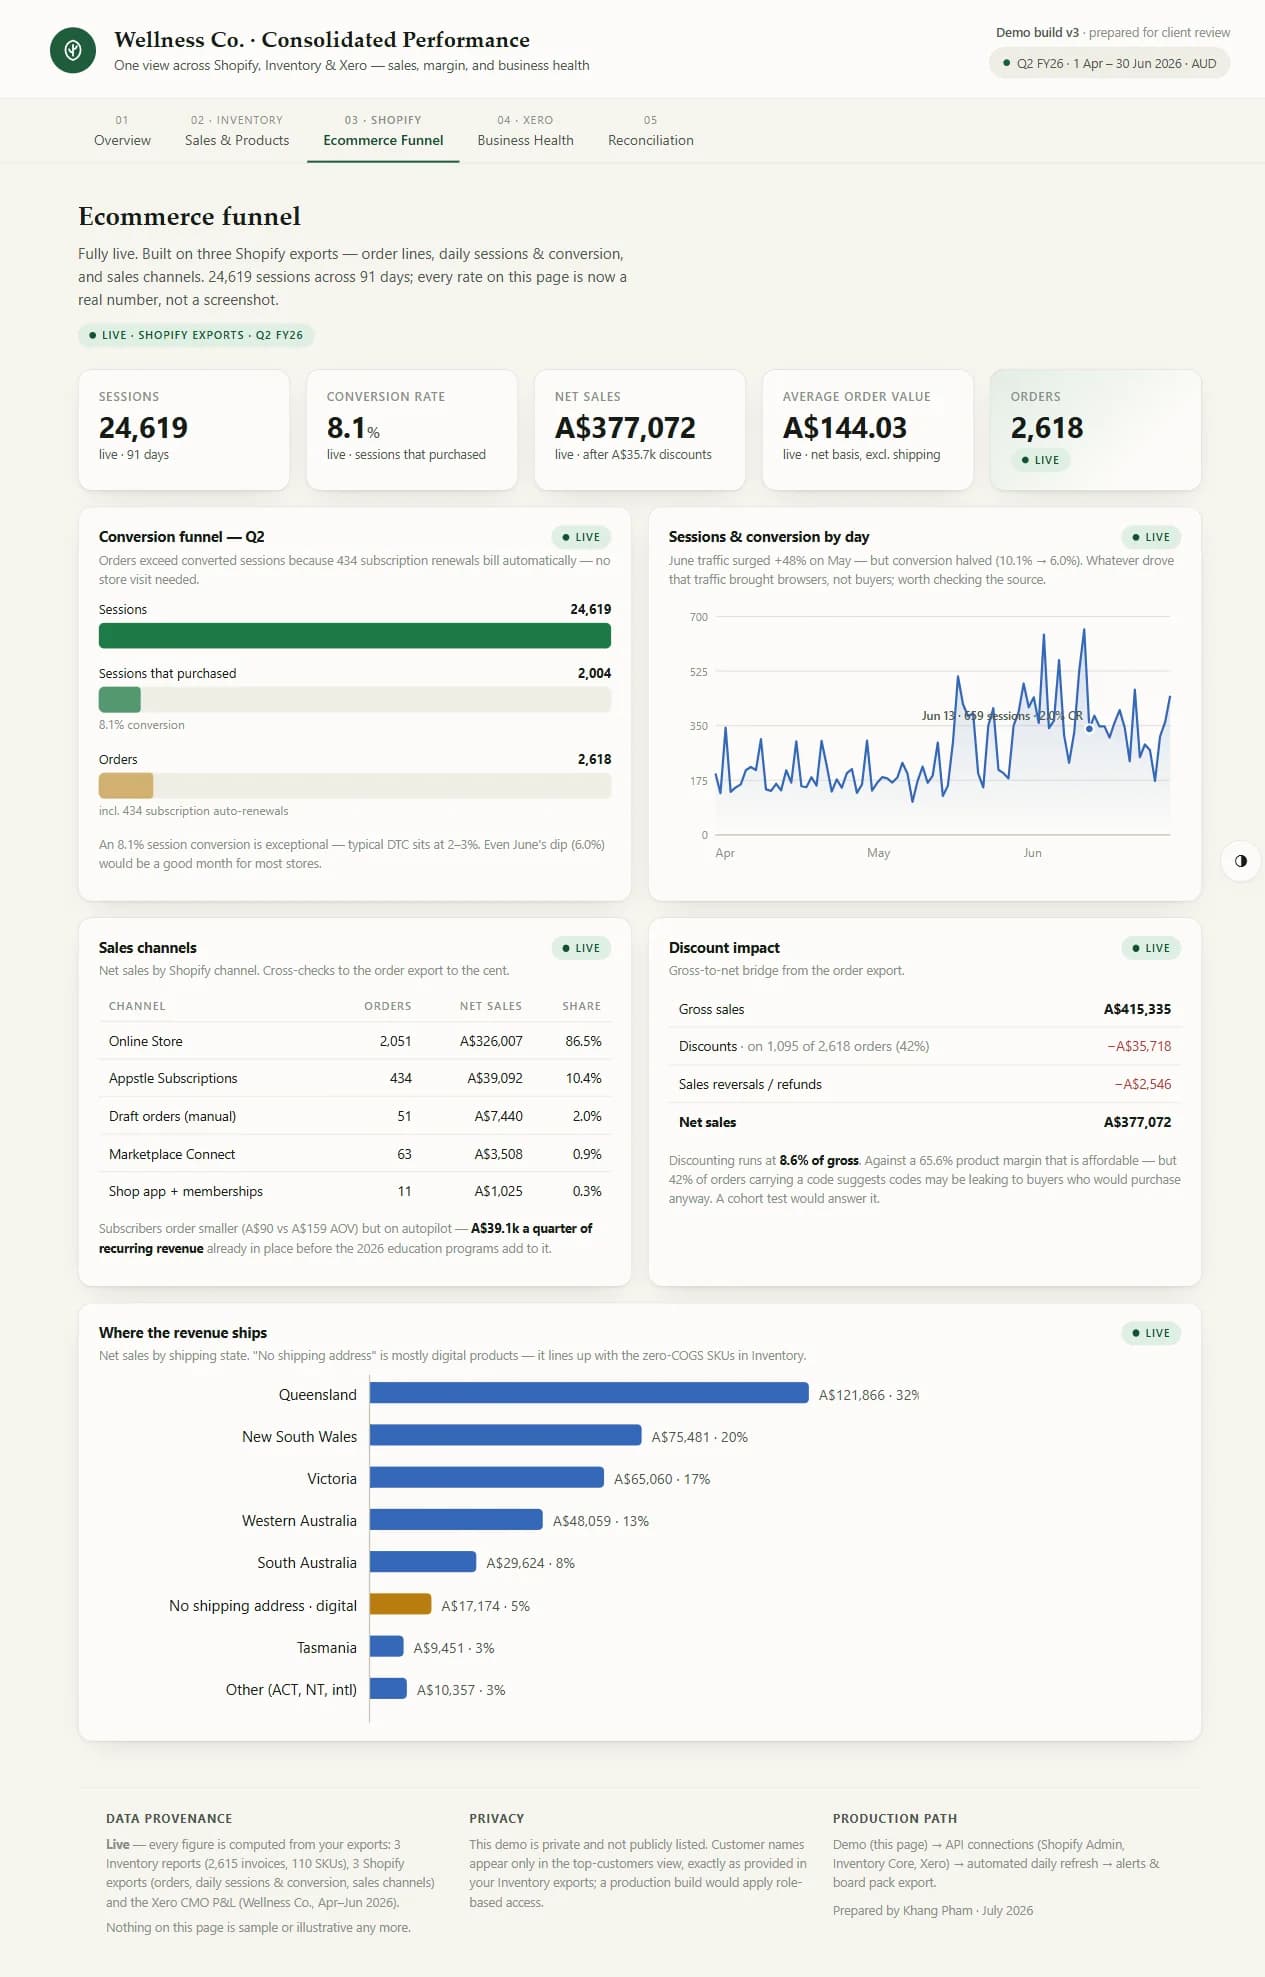Click the South Australia revenue bar
Viewport: 1265px width, 1977px height.
423,1562
